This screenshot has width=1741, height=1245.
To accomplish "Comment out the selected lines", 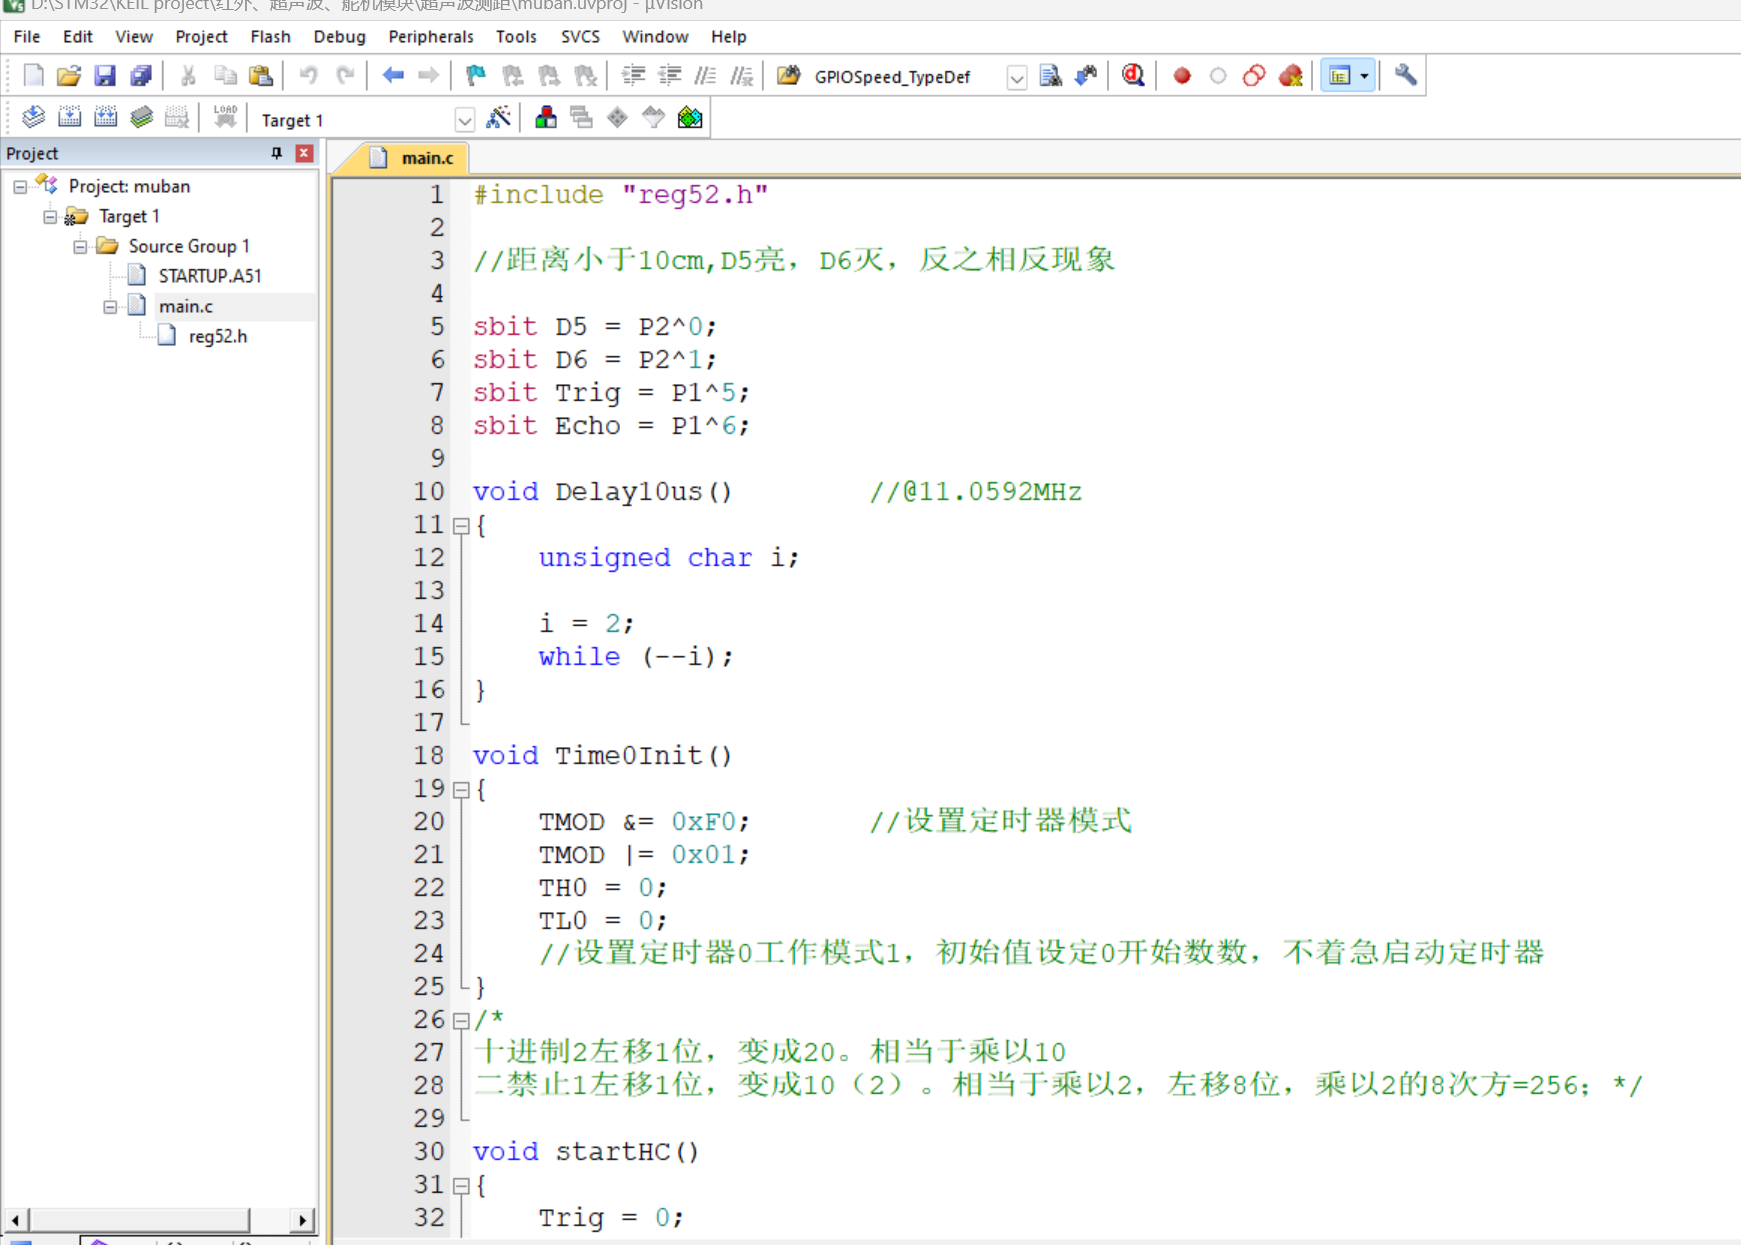I will 705,76.
